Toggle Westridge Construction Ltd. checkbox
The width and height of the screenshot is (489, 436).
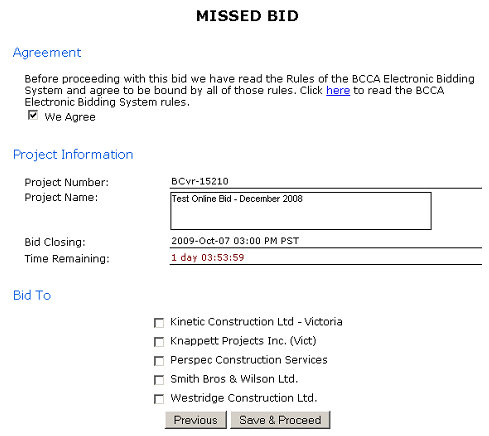coord(159,399)
